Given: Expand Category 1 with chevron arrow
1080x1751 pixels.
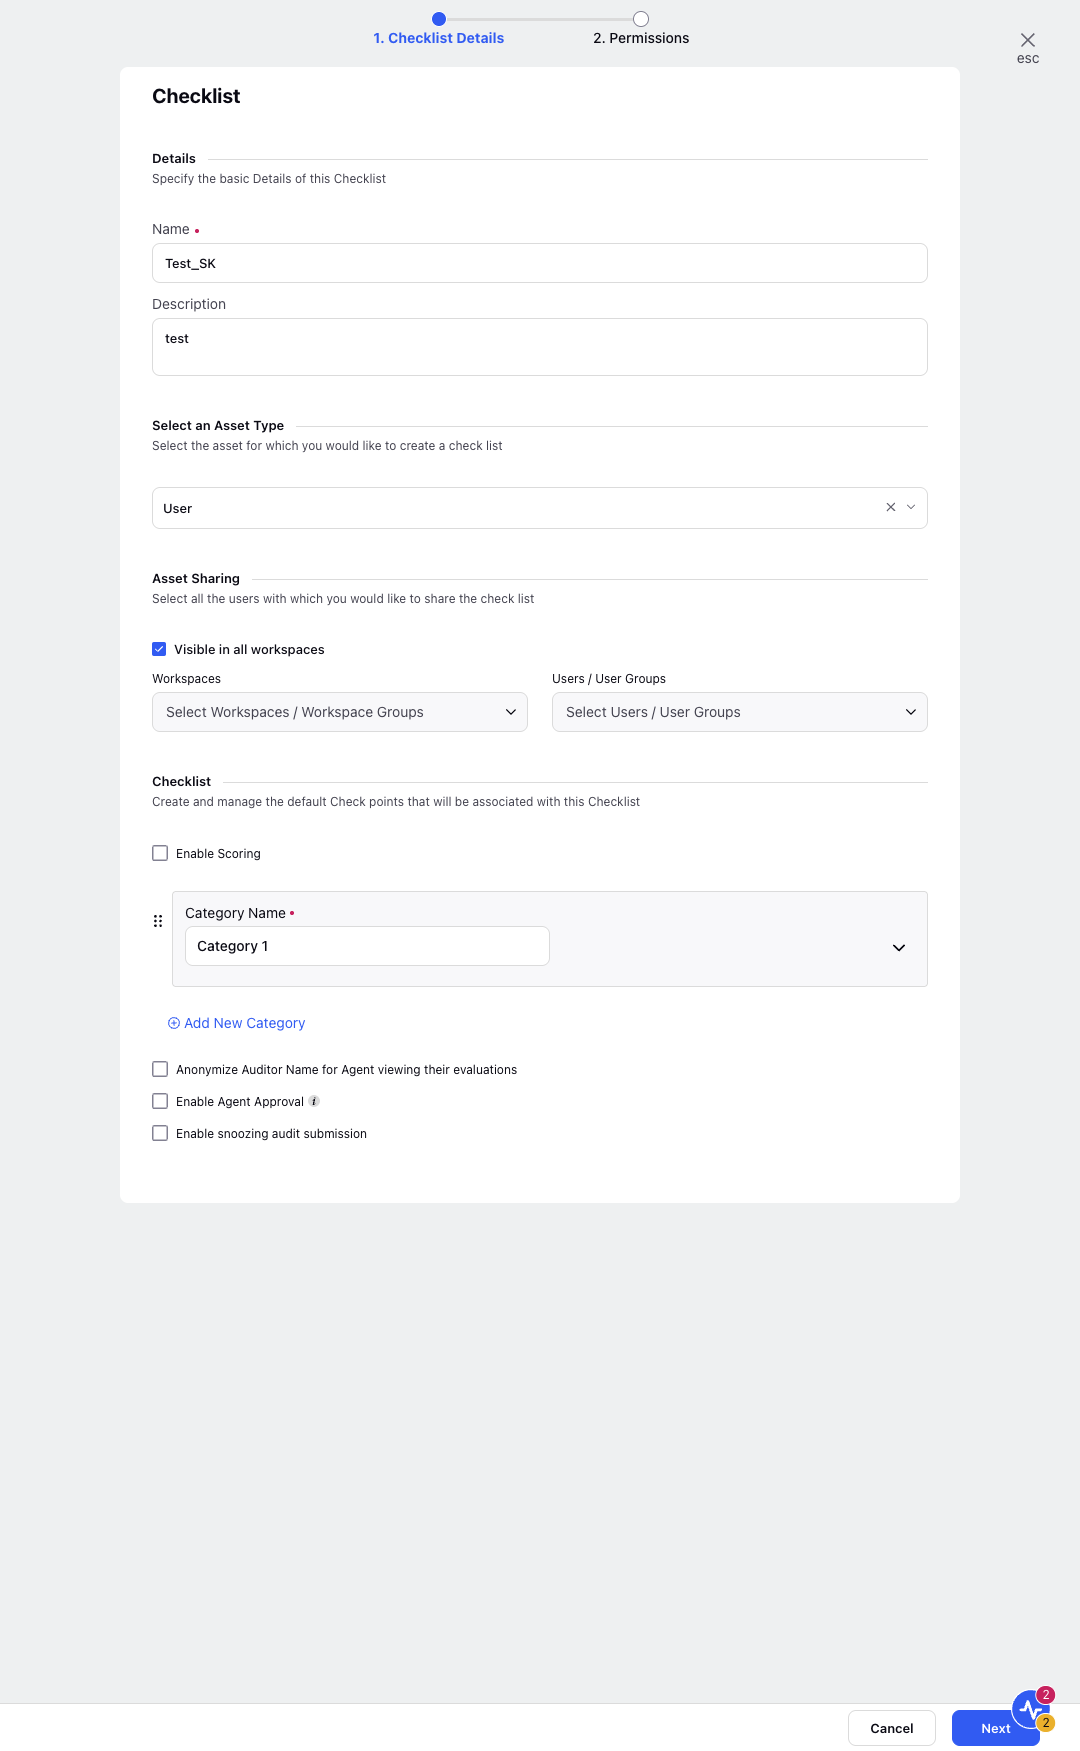Looking at the screenshot, I should coord(899,947).
